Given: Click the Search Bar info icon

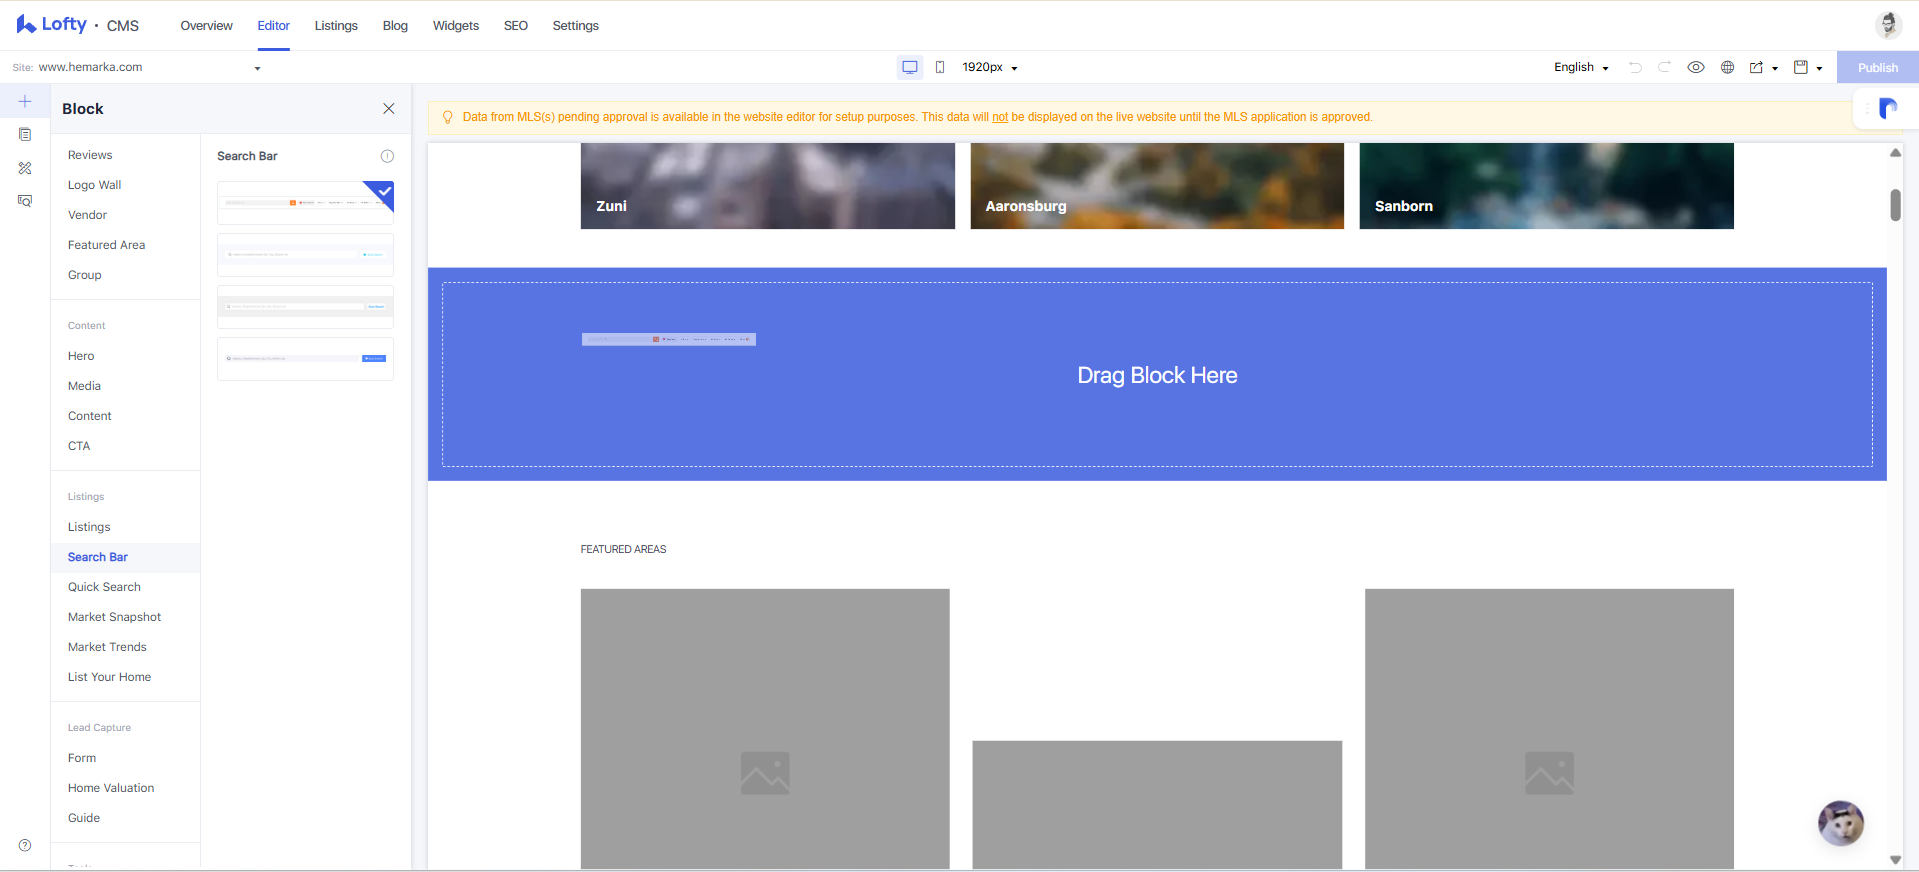Looking at the screenshot, I should (x=387, y=156).
